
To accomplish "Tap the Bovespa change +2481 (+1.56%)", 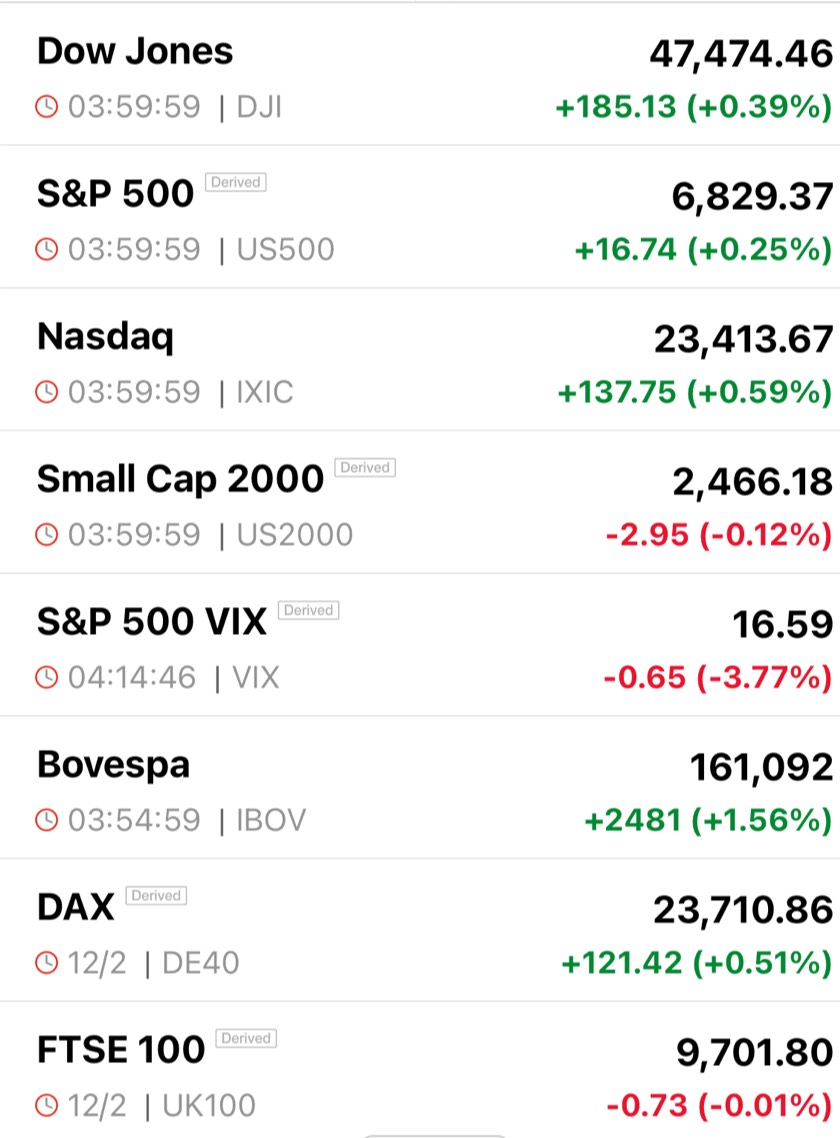I will (x=707, y=821).
